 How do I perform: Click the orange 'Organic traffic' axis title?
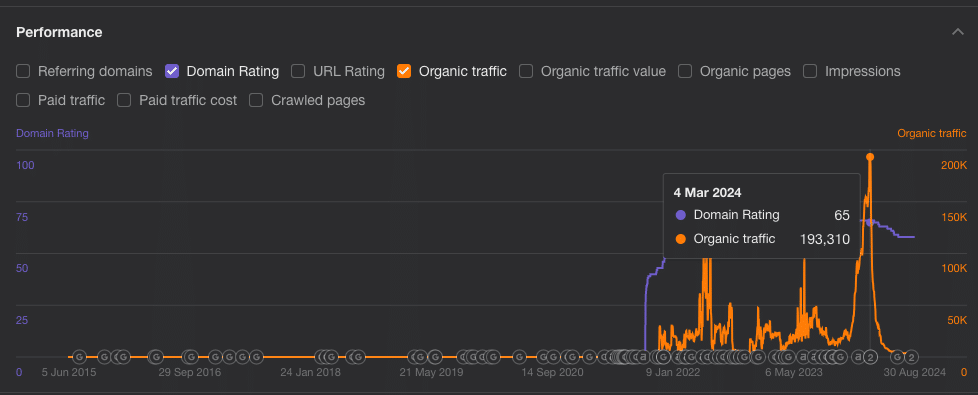click(x=932, y=133)
